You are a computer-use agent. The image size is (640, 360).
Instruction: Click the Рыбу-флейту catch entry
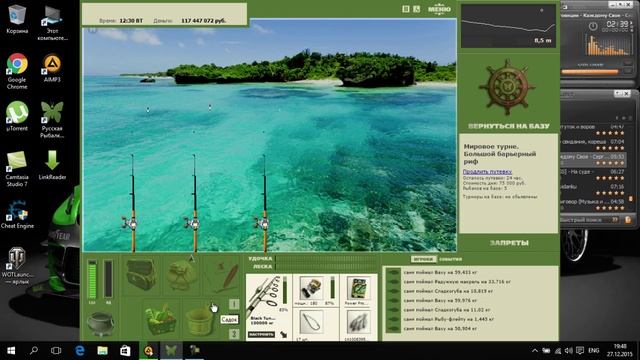coord(449,319)
